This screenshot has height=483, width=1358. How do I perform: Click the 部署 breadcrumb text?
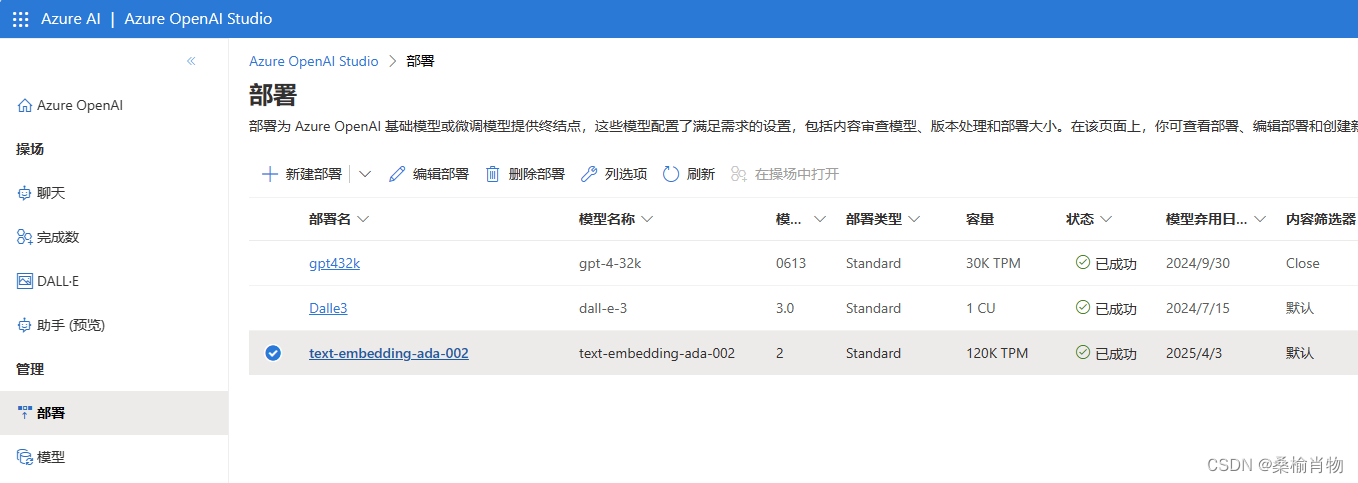tap(420, 61)
